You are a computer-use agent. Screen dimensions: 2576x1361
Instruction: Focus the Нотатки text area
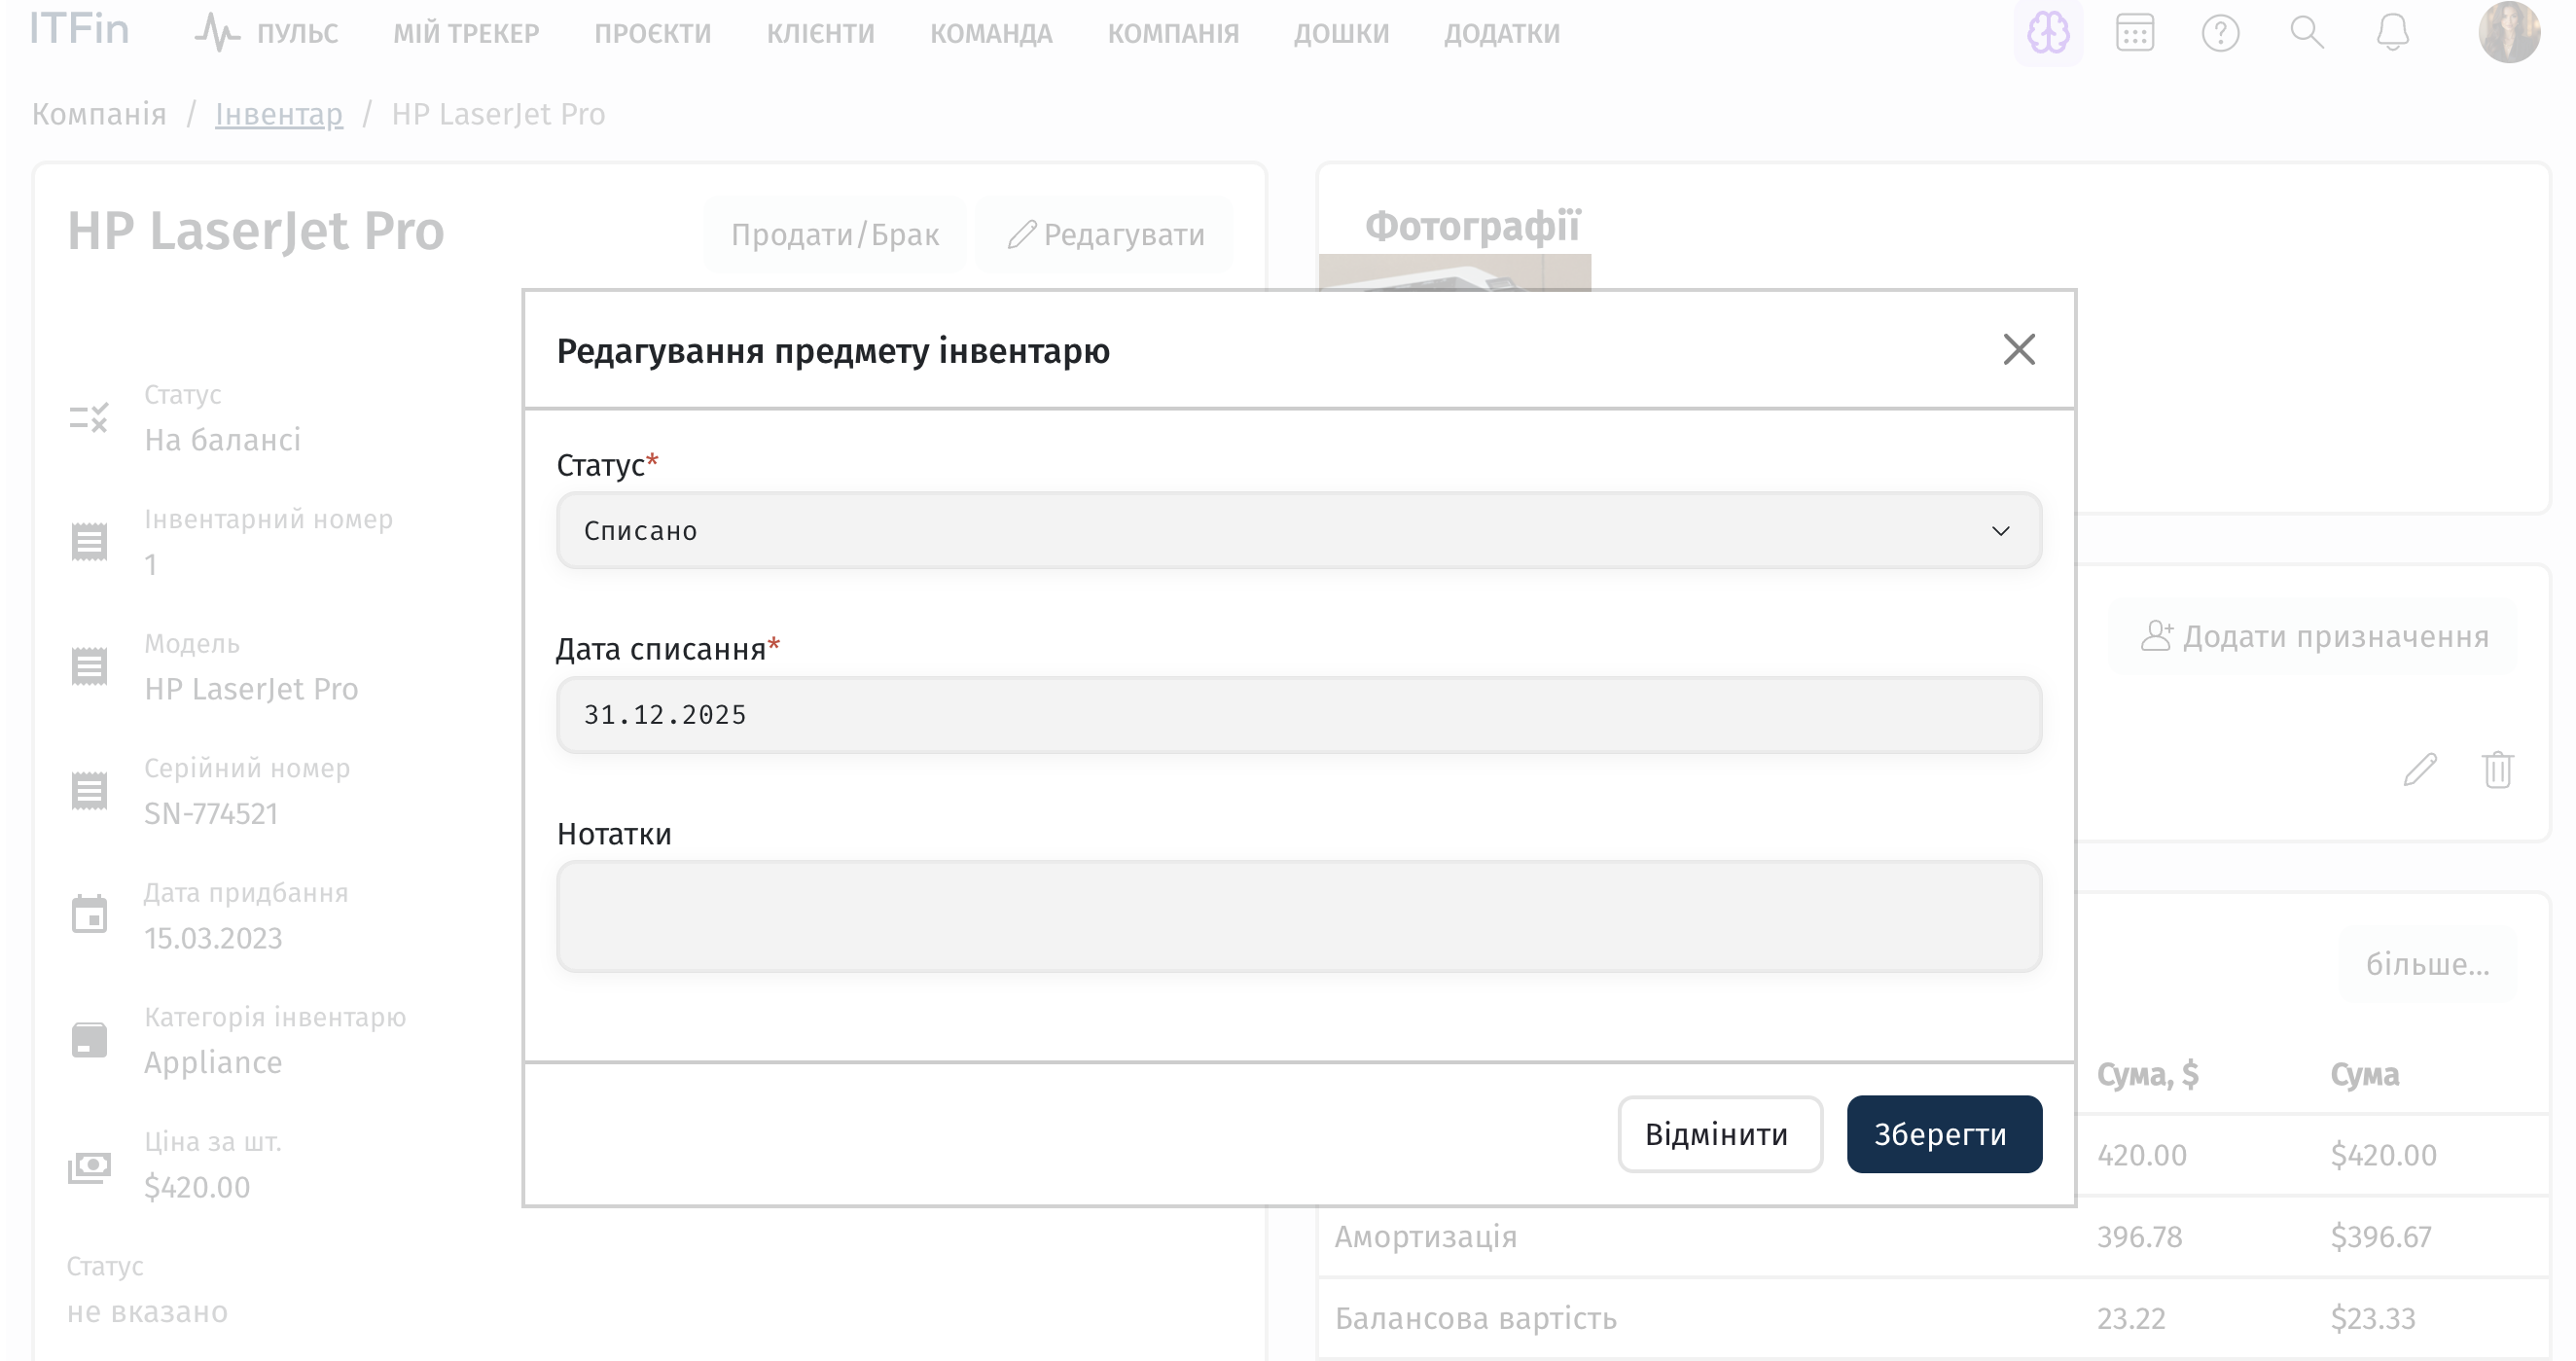coord(1299,916)
